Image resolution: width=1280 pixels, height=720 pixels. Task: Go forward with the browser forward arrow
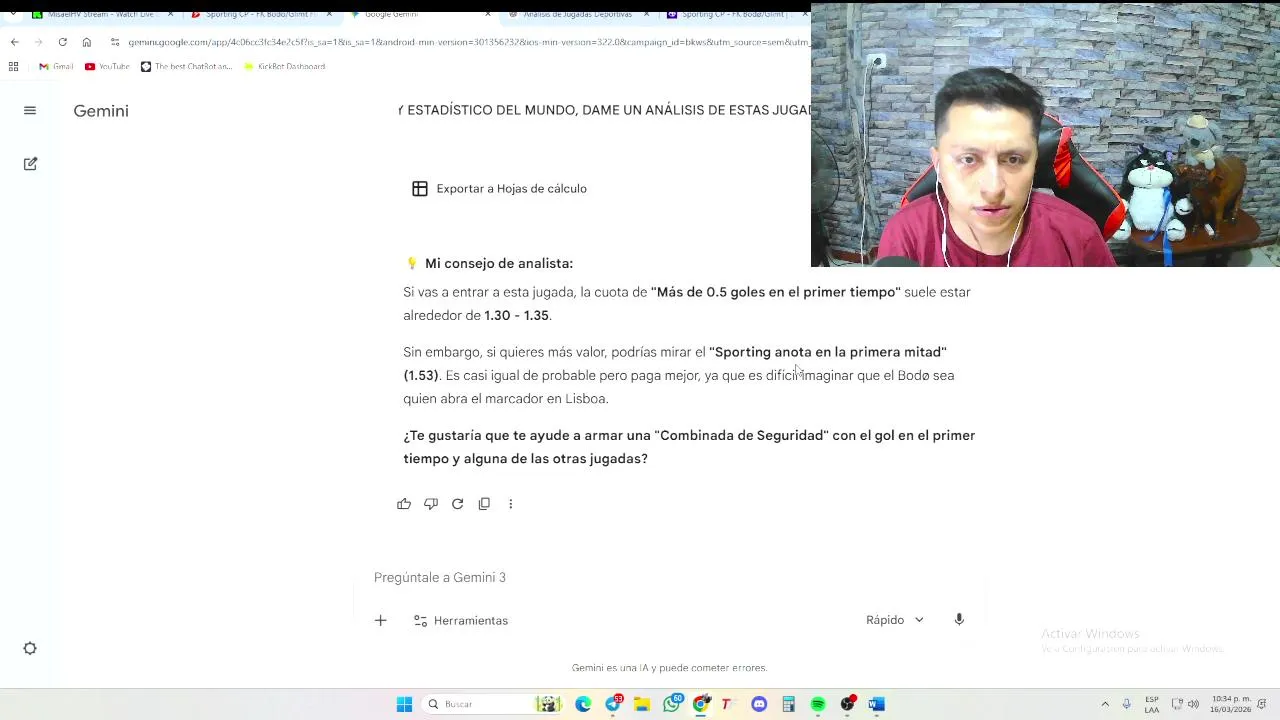[38, 42]
